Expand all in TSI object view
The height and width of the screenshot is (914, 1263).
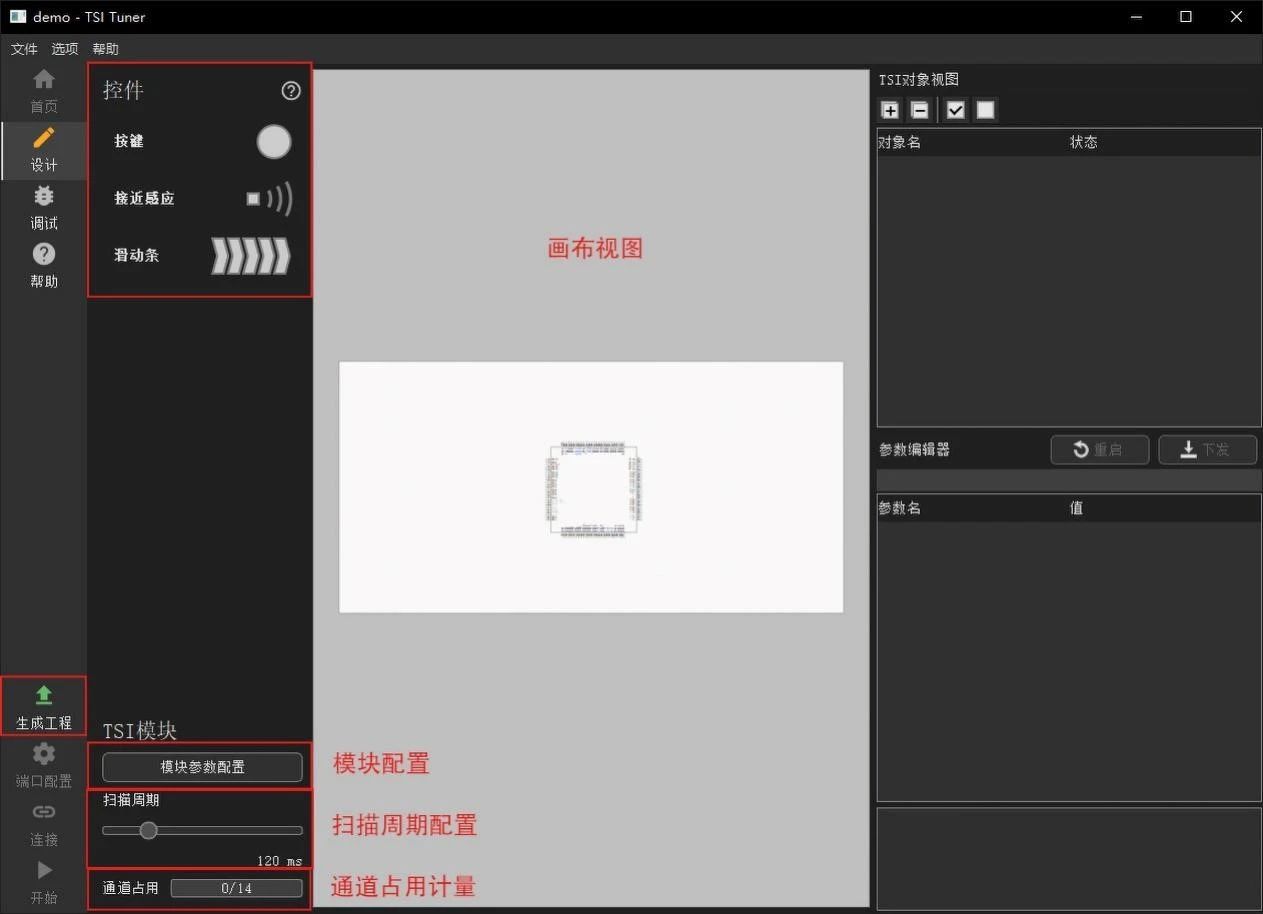tap(890, 111)
